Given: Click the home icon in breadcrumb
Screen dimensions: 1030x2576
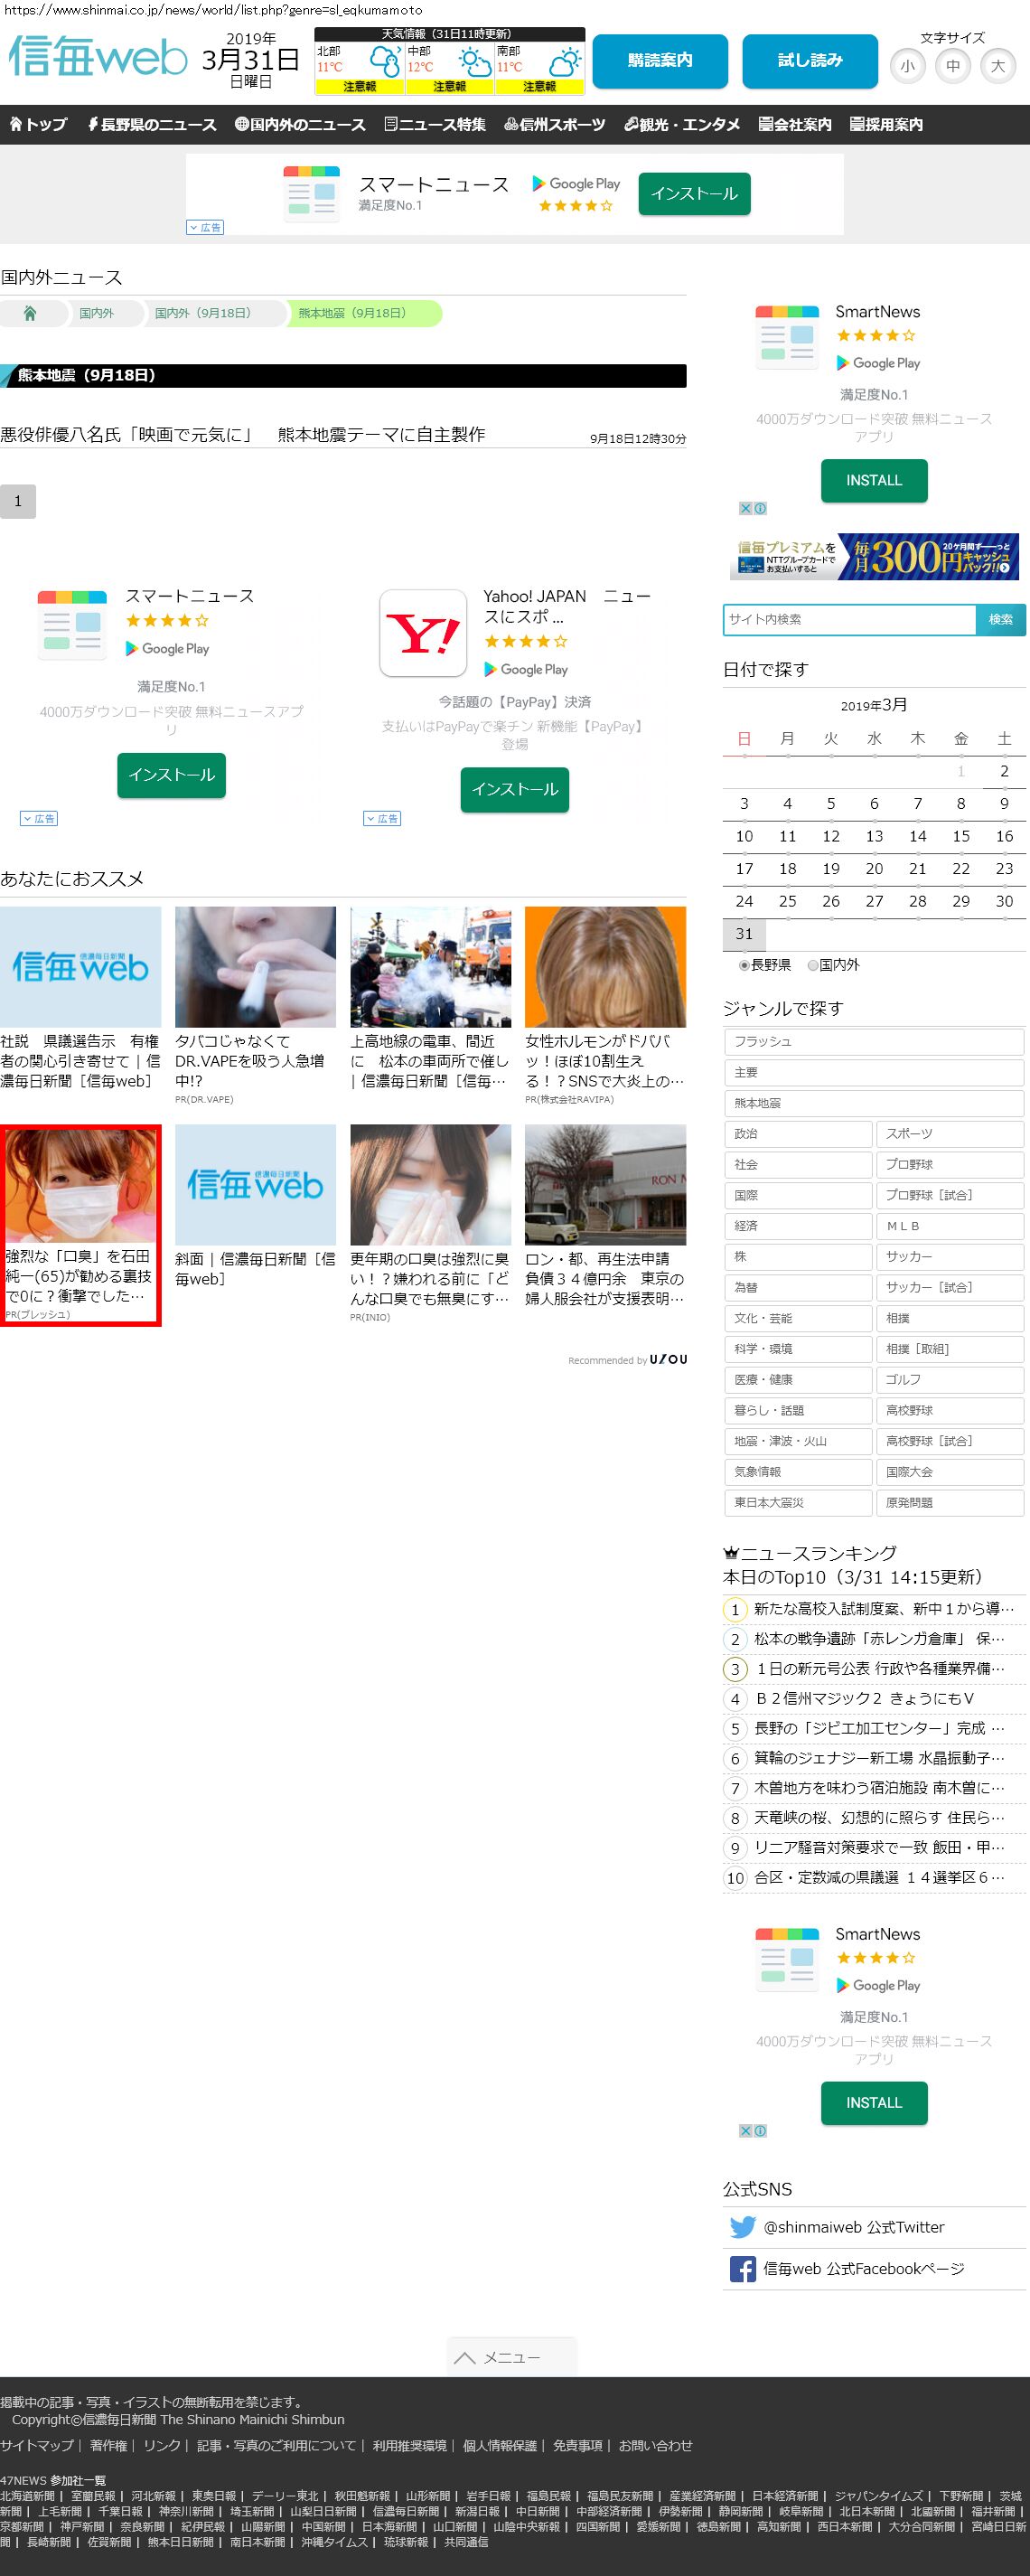Looking at the screenshot, I should pos(30,313).
